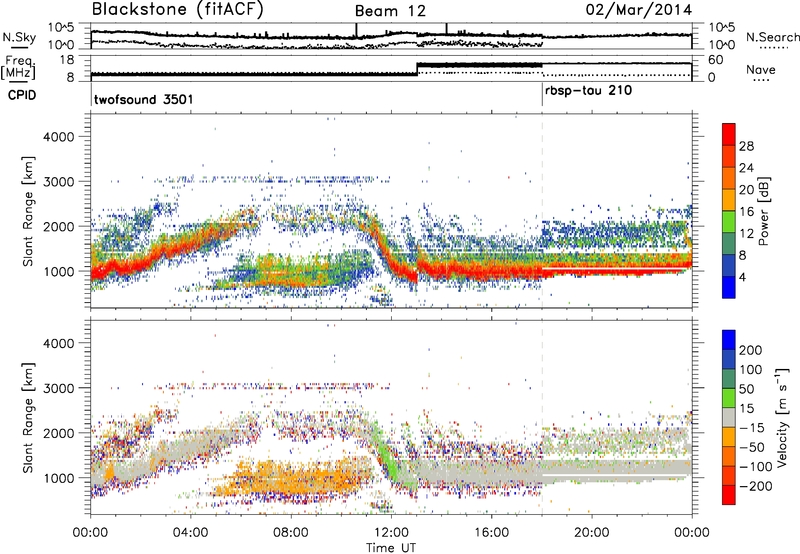800x554 pixels.
Task: Click the '04:00' time axis tick label
Action: 190,533
